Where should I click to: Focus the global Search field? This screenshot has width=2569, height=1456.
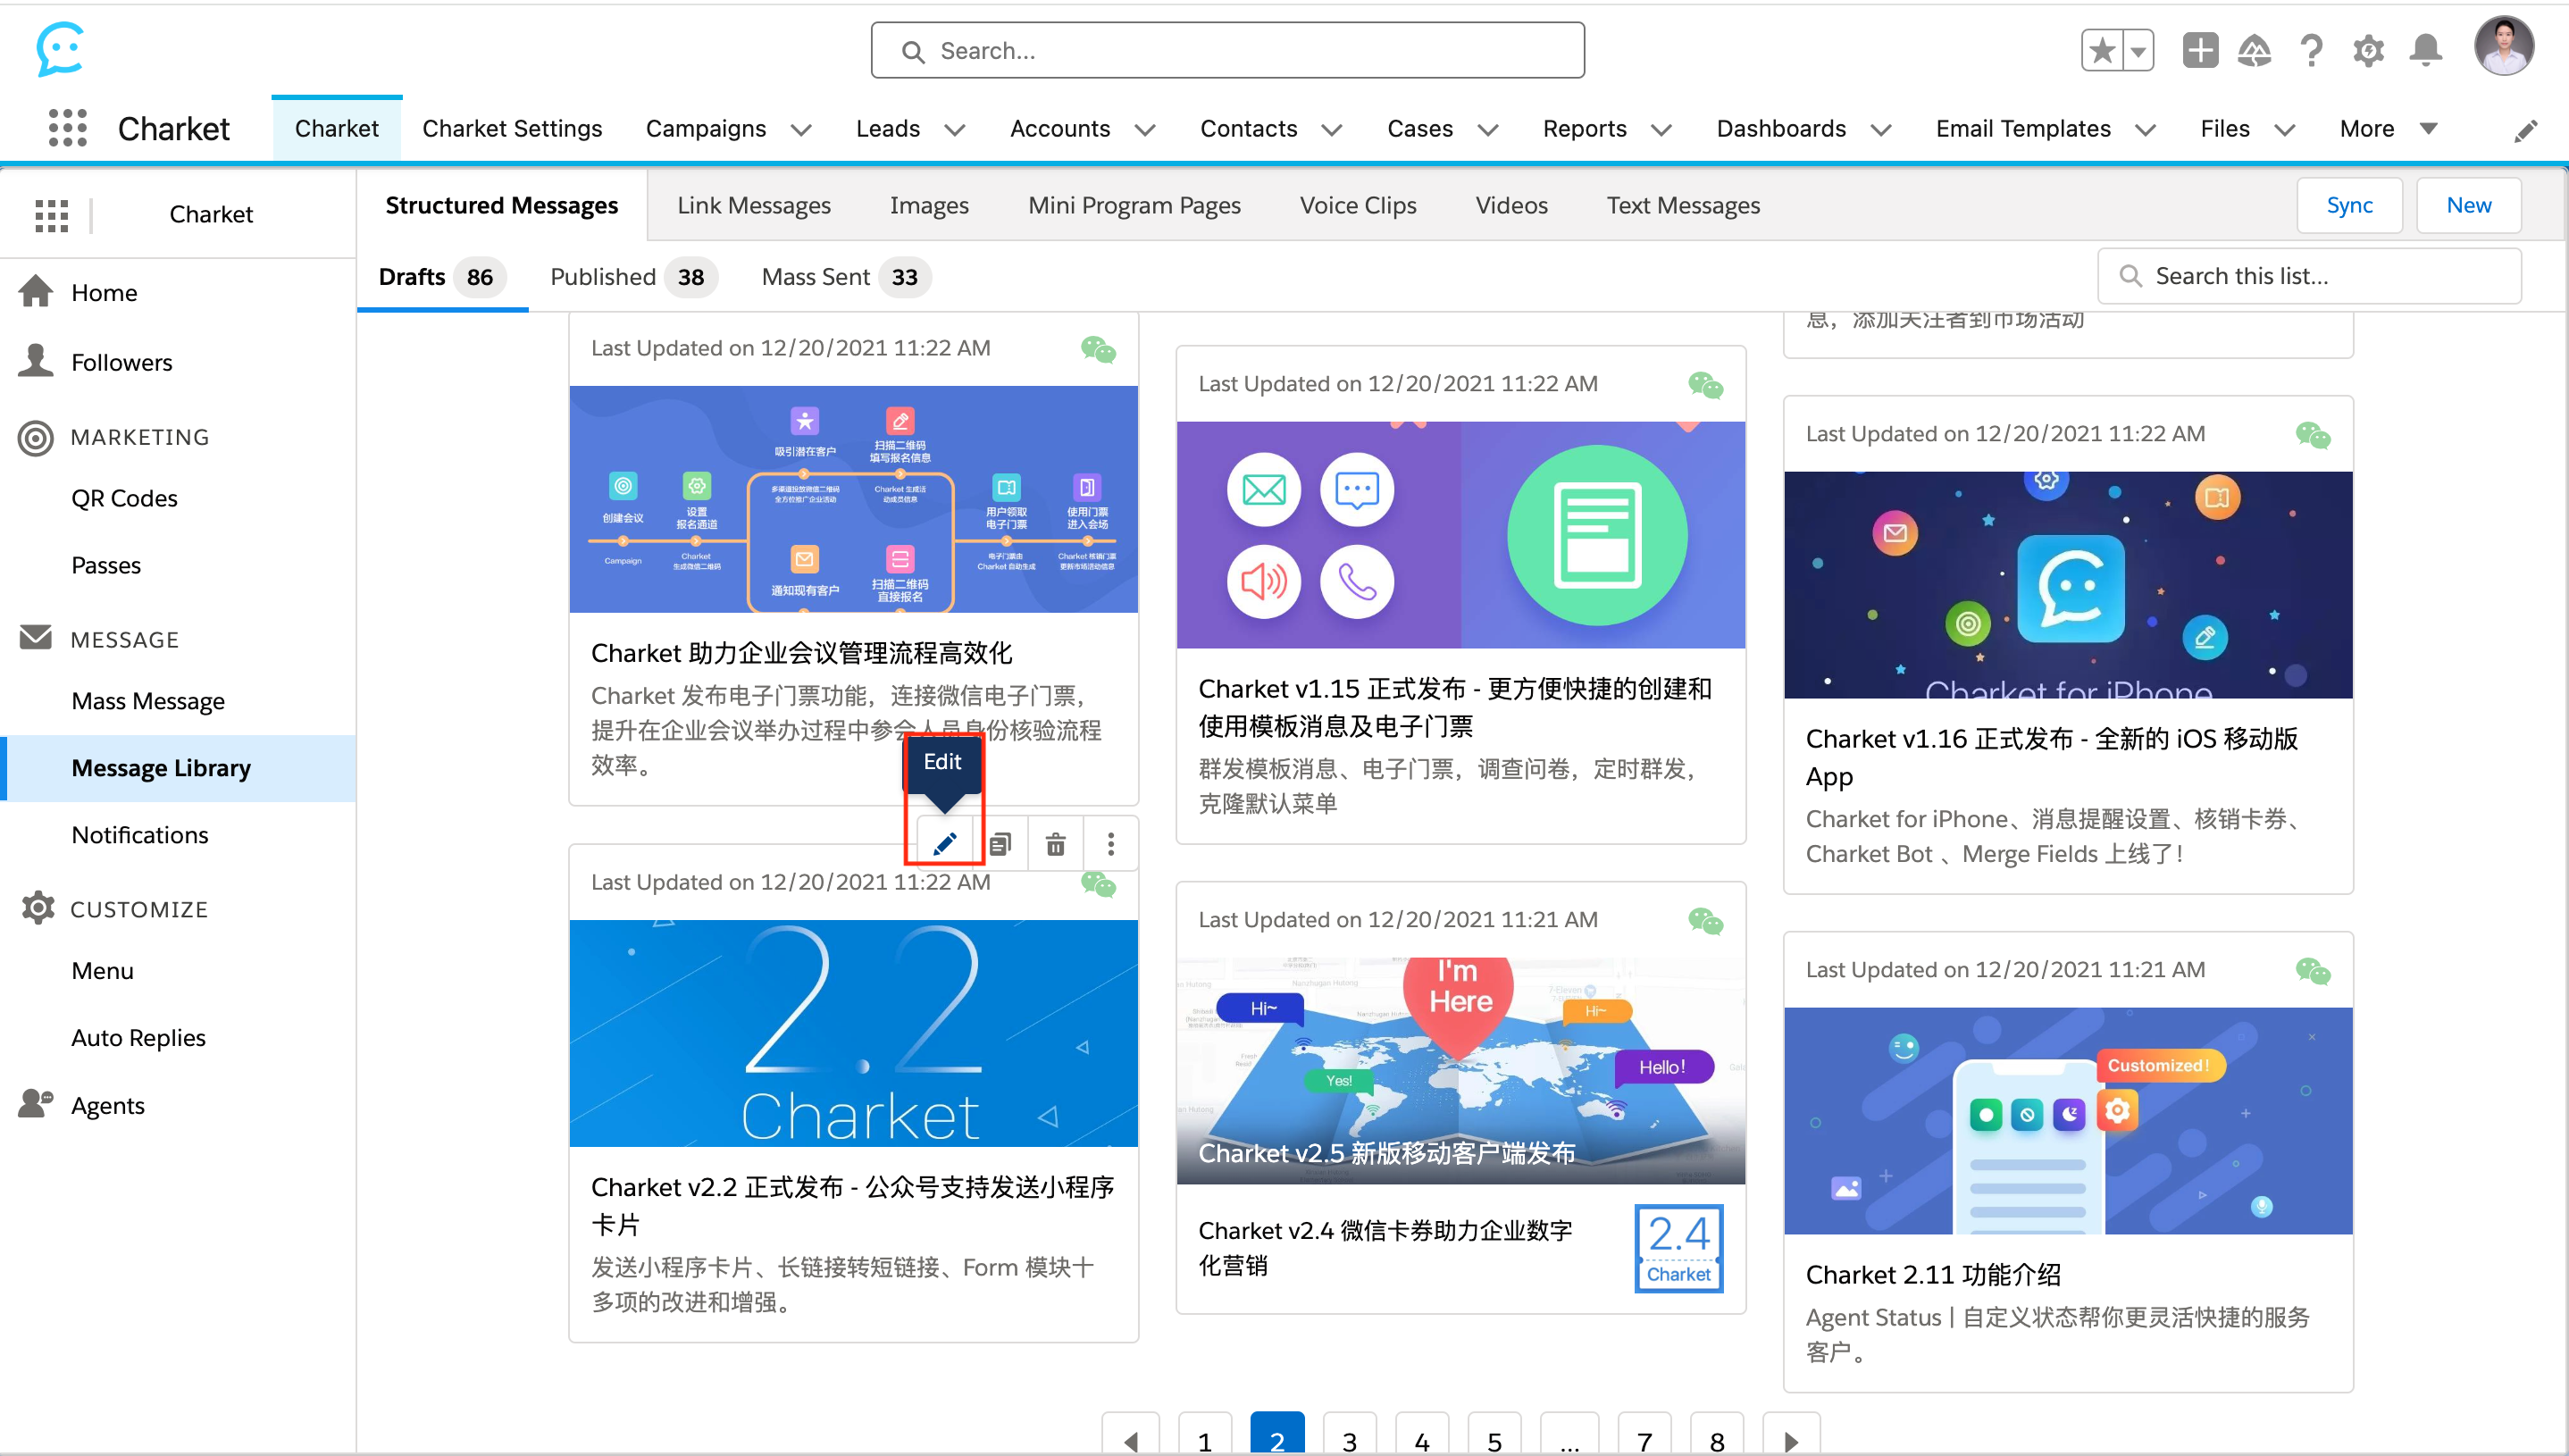[x=1227, y=50]
